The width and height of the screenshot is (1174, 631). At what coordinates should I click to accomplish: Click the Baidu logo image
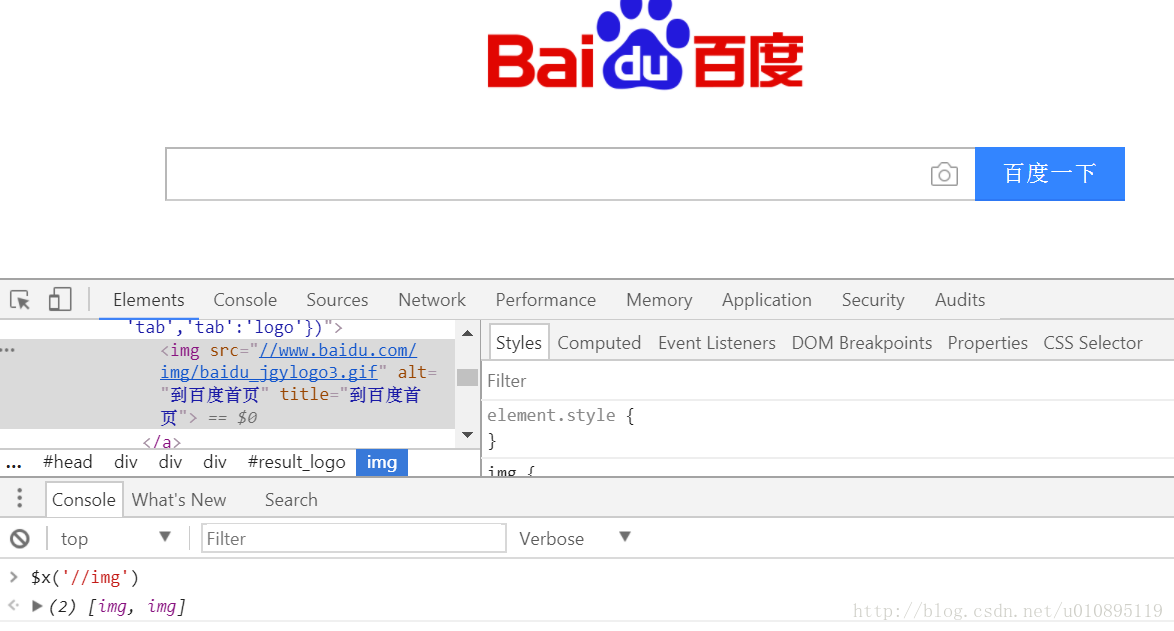coord(645,45)
